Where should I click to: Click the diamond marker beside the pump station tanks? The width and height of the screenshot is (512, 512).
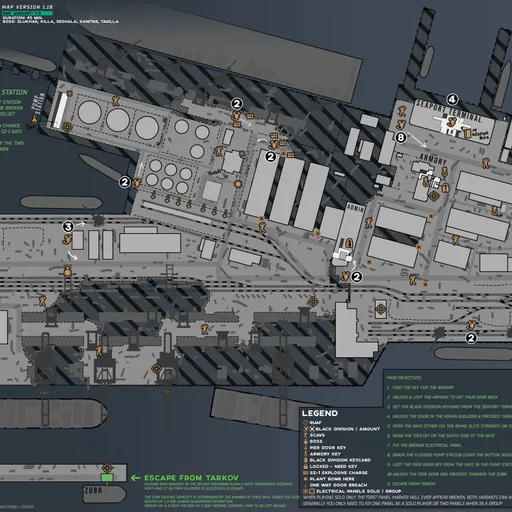pos(67,127)
